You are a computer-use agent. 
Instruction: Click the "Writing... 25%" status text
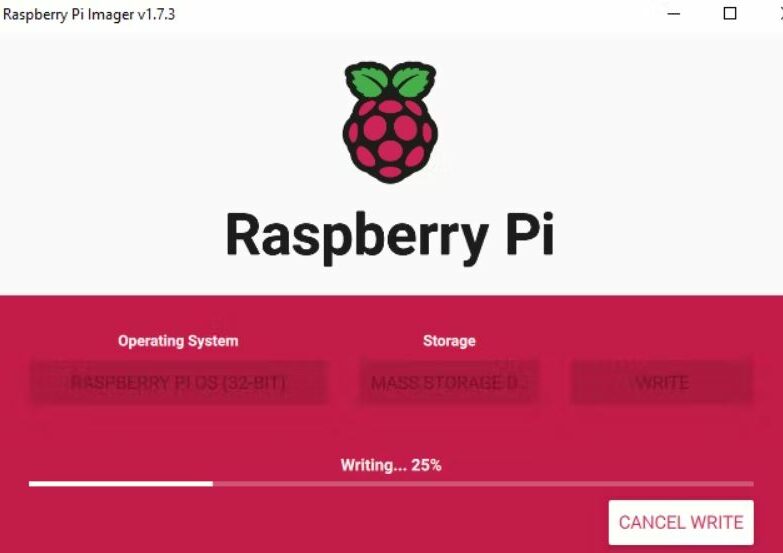(391, 466)
